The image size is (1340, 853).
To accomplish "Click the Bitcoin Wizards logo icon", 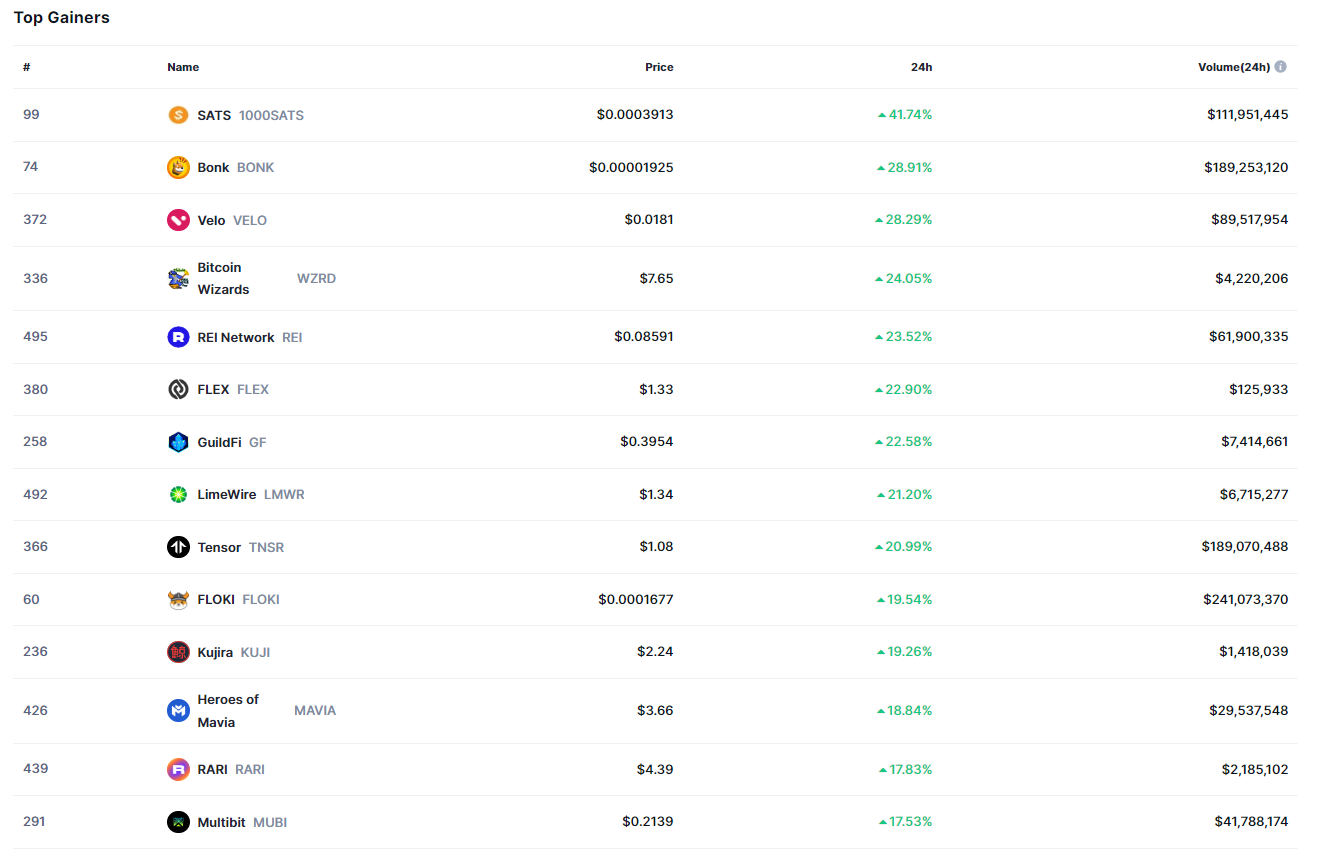I will [x=178, y=278].
